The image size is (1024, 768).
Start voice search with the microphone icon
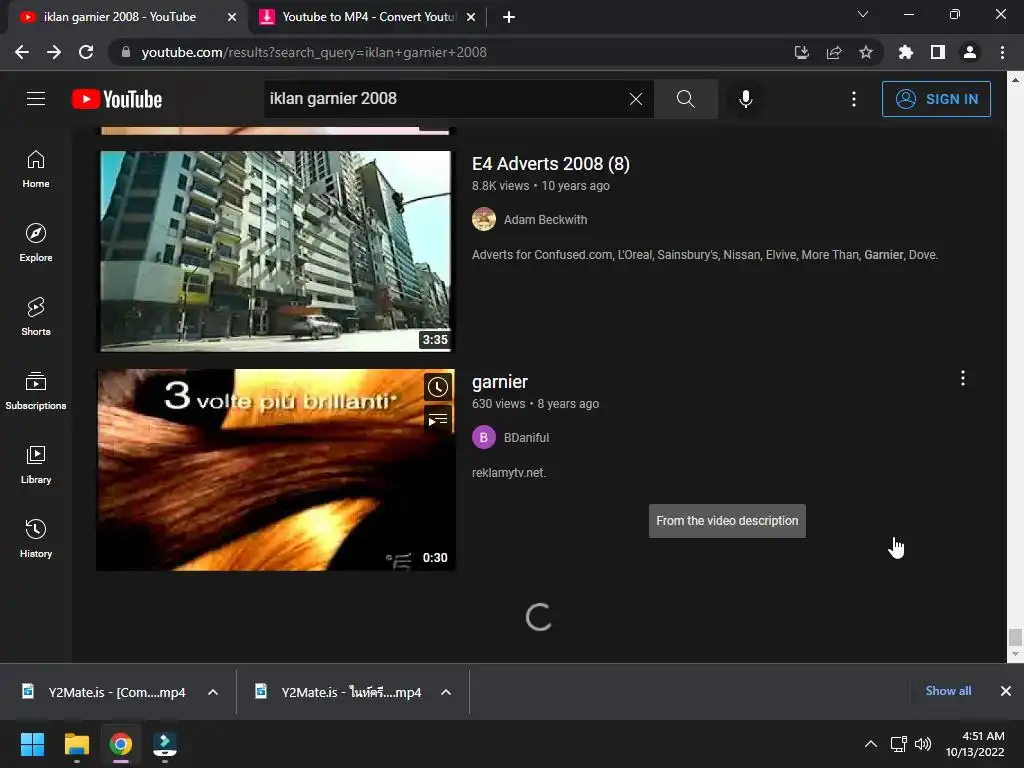[x=746, y=99]
